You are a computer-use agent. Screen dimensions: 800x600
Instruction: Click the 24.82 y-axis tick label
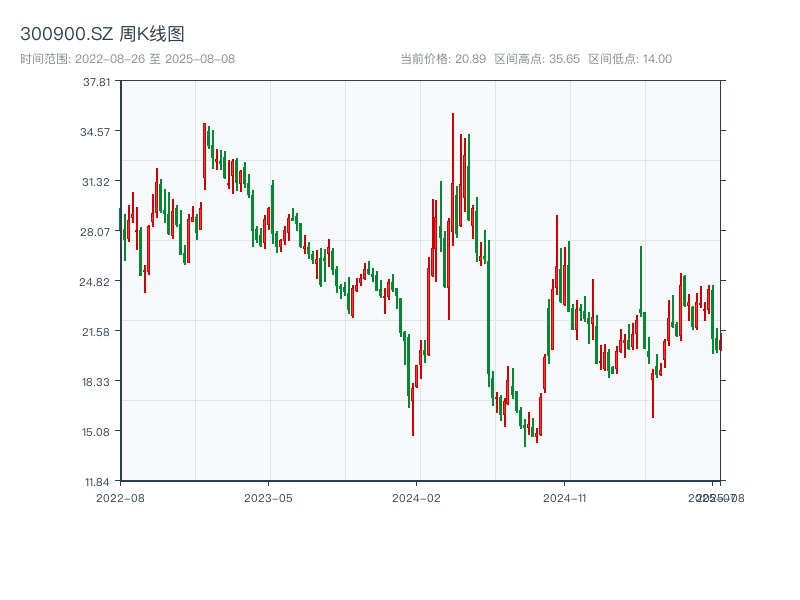(x=97, y=281)
